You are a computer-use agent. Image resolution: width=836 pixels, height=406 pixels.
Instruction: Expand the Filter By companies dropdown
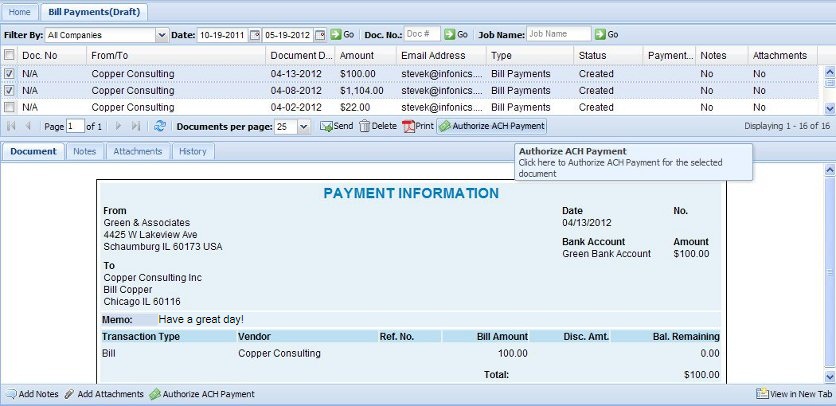162,35
